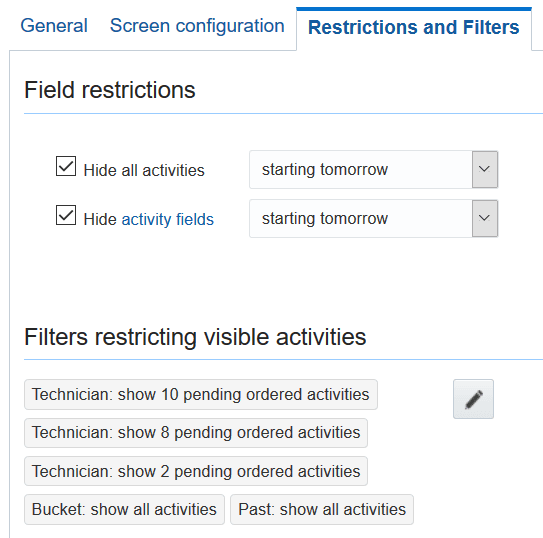Click the Past: show all activities filter
The image size is (543, 538).
coord(322,510)
